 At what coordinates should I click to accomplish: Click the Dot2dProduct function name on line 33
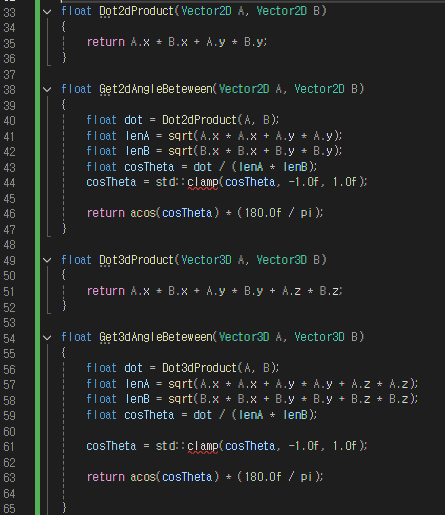[137, 11]
